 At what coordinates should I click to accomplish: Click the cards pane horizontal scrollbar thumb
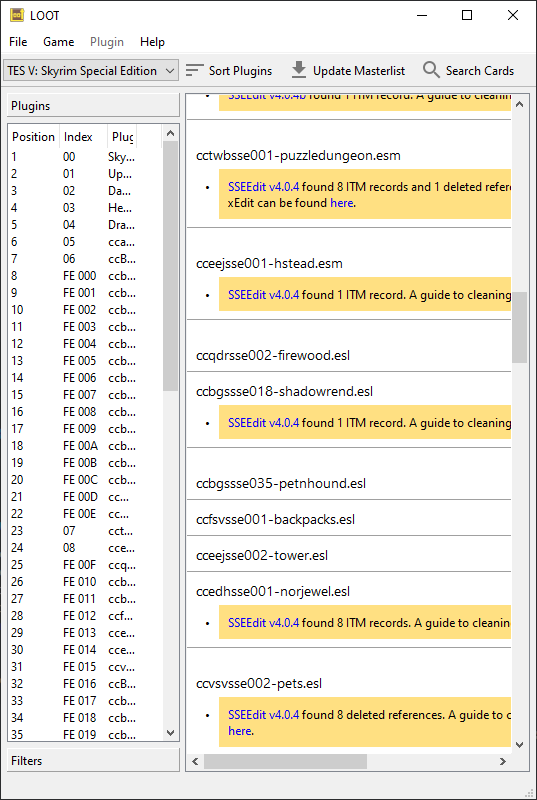[285, 761]
